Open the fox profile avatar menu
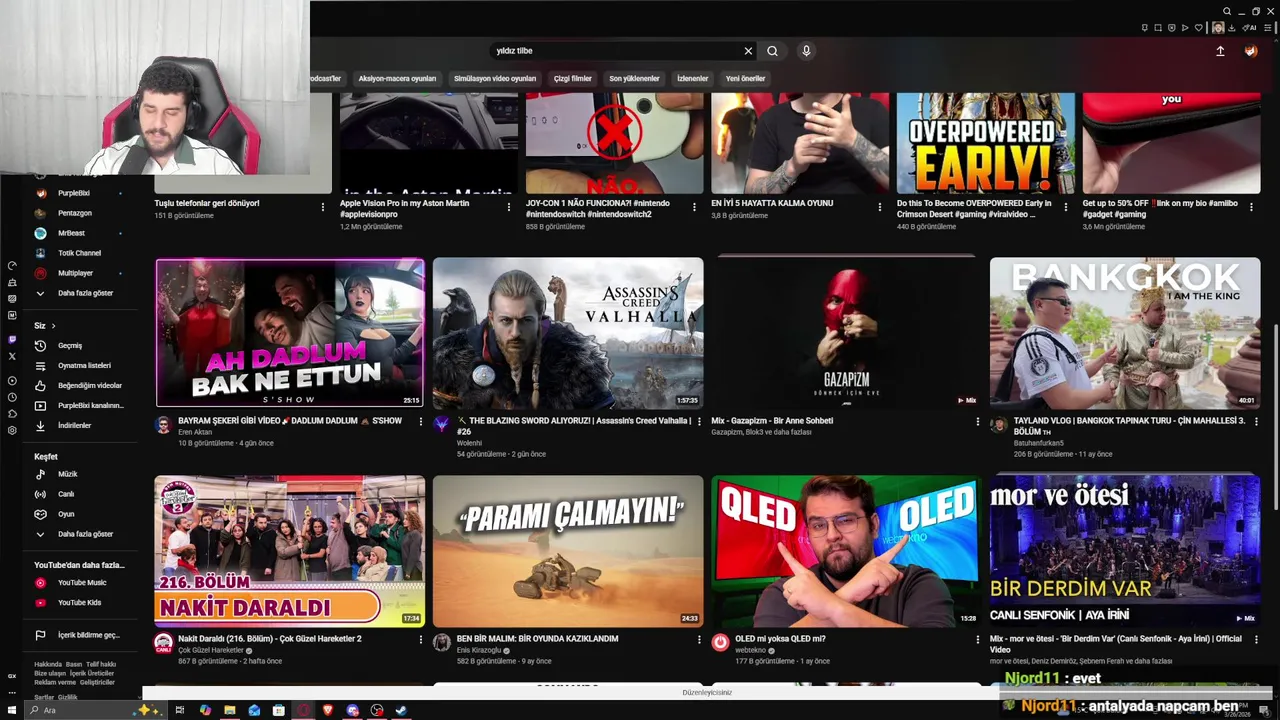Screen dimensions: 1280x720 click(x=1250, y=51)
